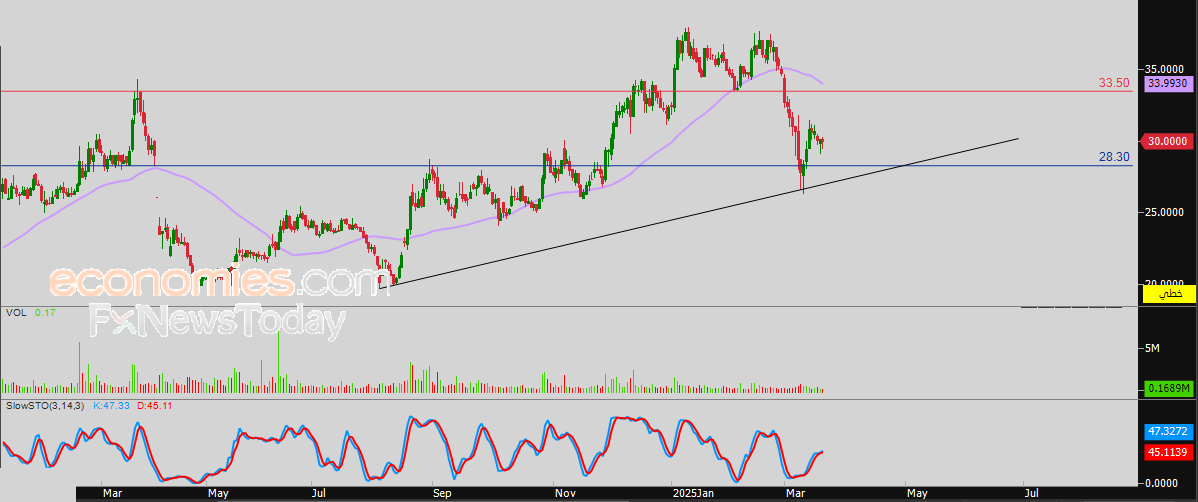Screen dimensions: 1198x502
Task: Click the VOL indicator label
Action: coord(16,313)
